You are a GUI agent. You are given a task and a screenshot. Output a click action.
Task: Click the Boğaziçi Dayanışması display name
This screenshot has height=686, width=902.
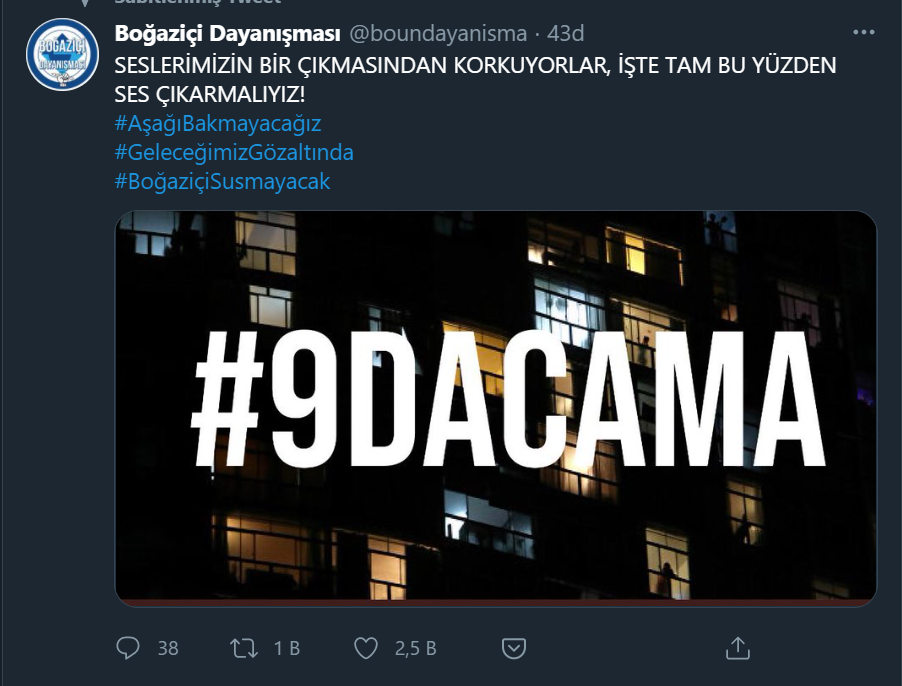(x=227, y=33)
